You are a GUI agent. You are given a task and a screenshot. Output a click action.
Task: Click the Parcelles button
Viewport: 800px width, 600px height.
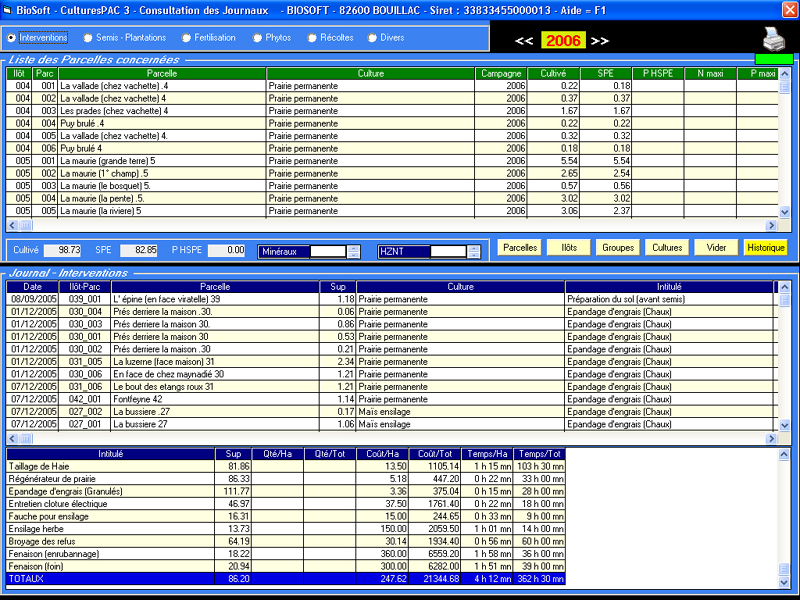pos(519,247)
